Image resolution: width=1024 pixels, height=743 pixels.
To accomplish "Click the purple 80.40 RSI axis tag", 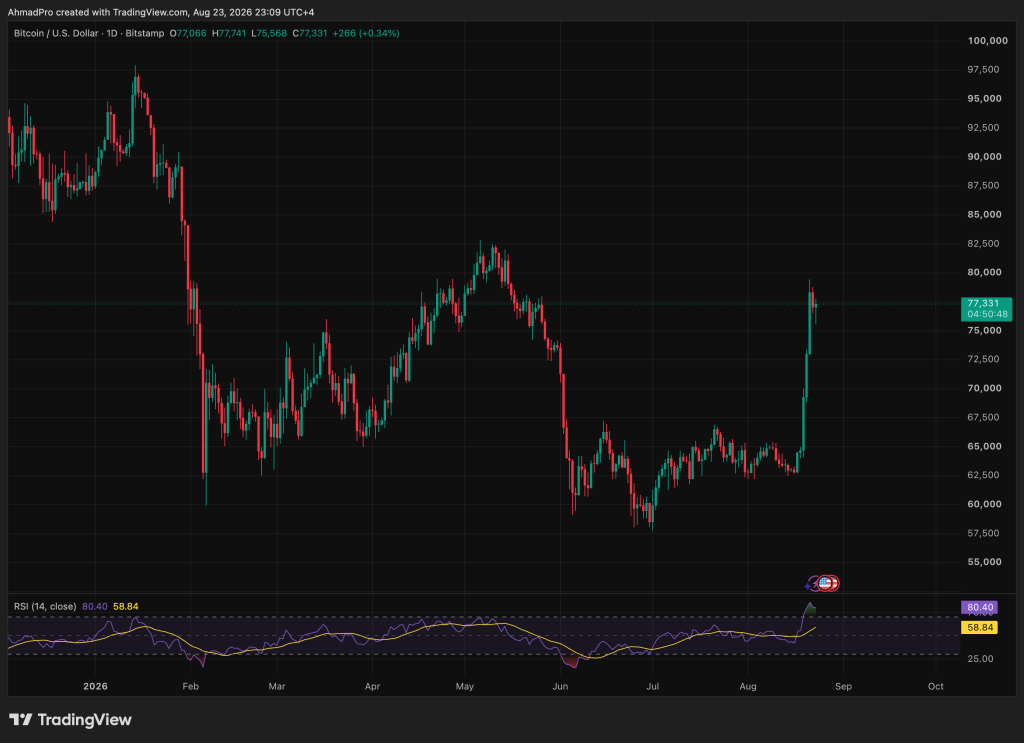I will [x=980, y=607].
